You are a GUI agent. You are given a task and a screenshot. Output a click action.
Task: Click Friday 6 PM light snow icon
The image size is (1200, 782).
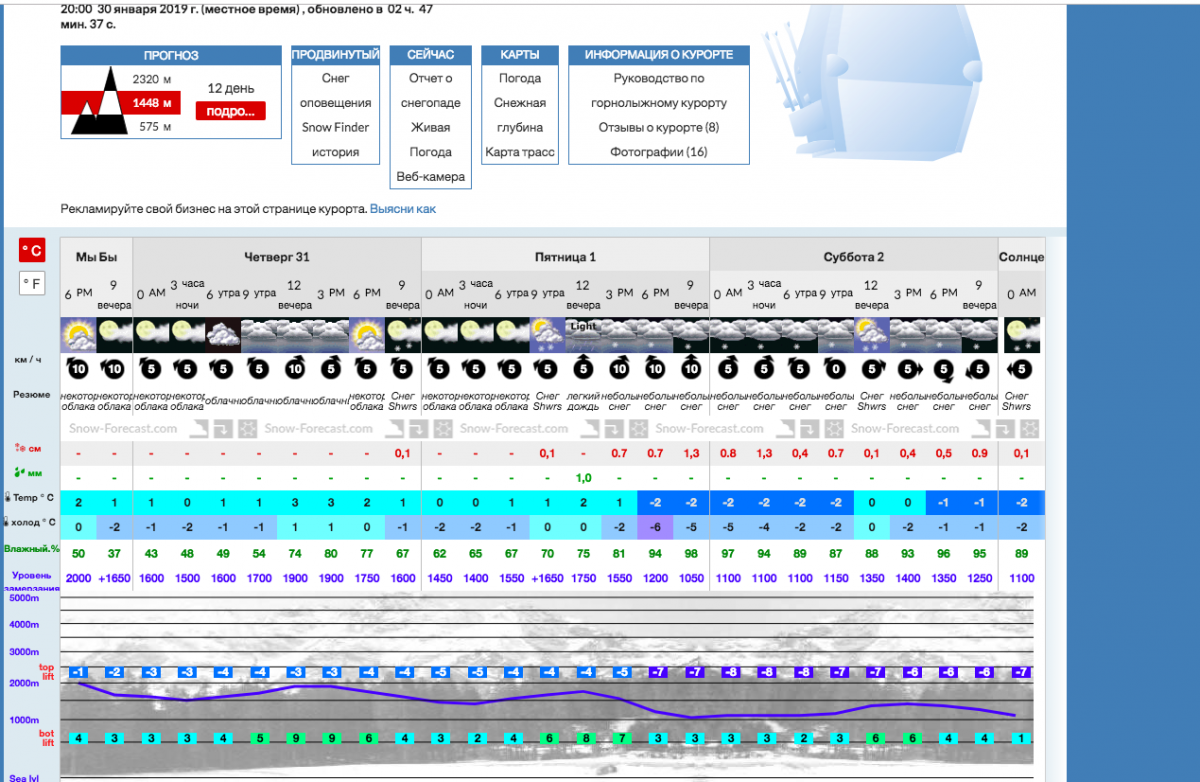[x=655, y=334]
